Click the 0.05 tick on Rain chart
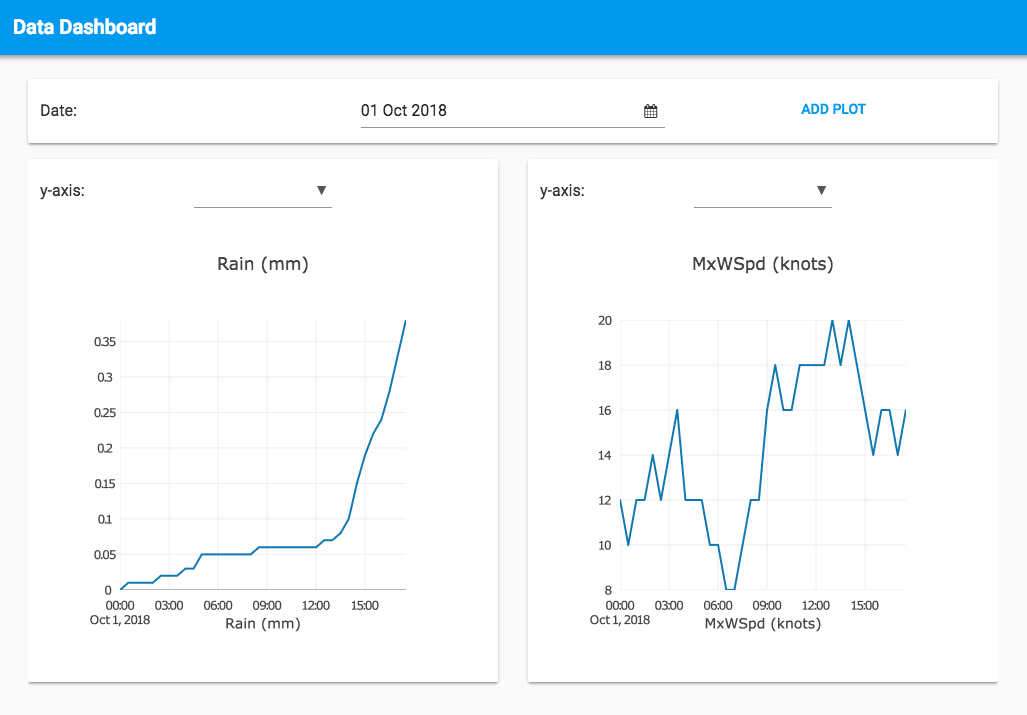 coord(103,554)
